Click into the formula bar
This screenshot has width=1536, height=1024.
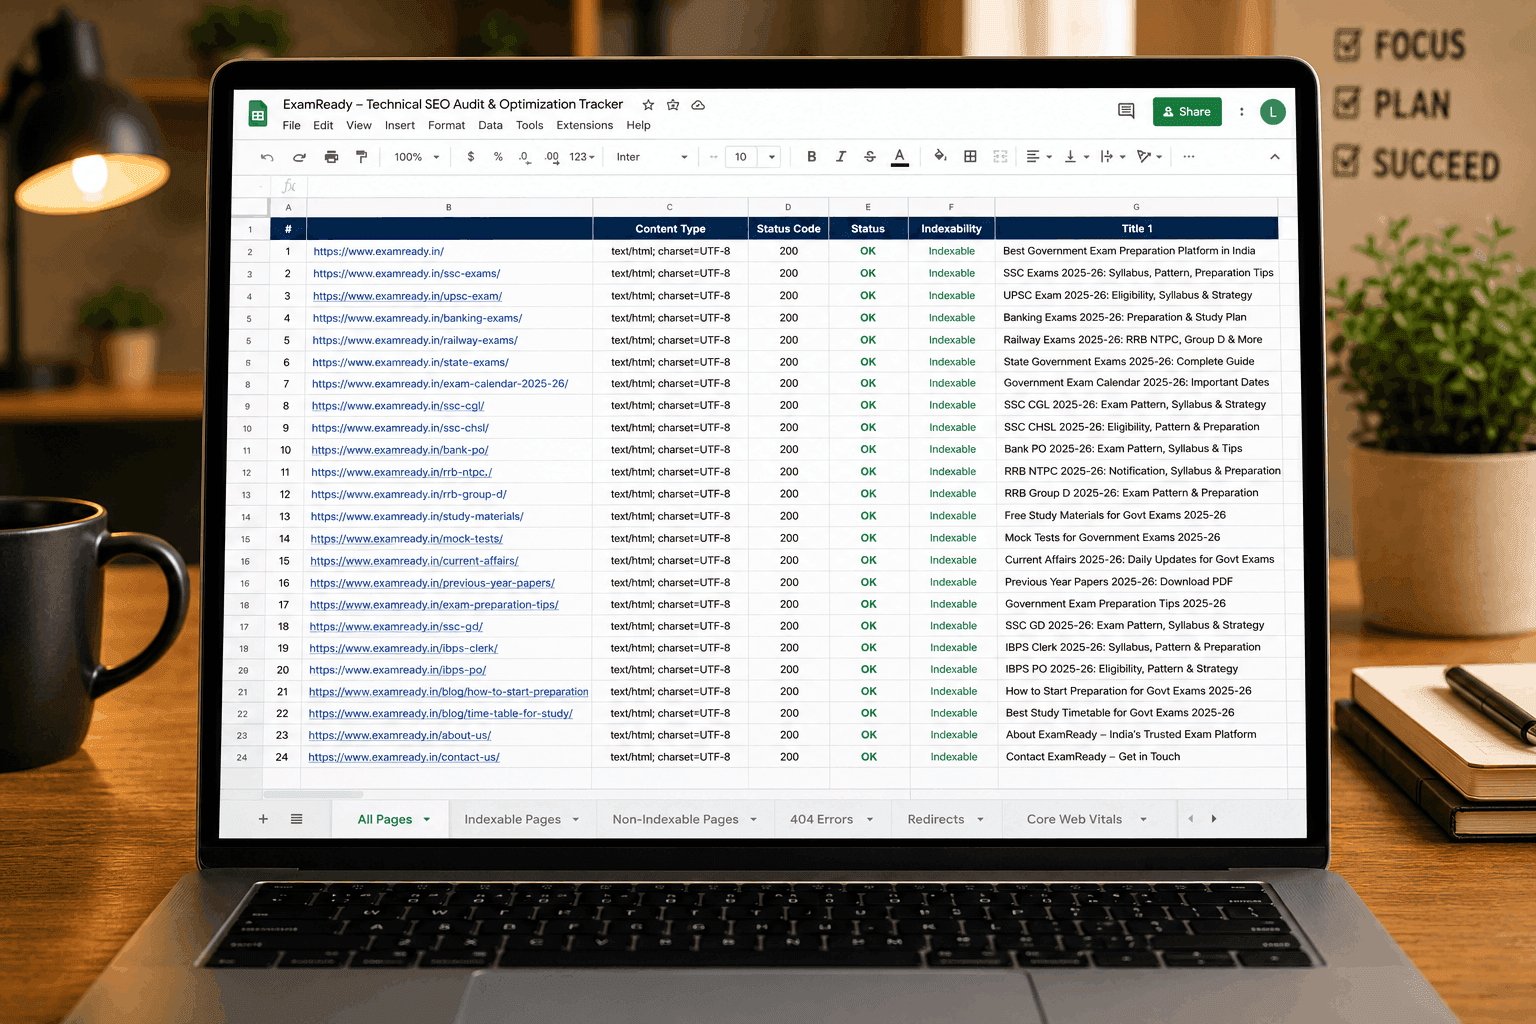[800, 186]
